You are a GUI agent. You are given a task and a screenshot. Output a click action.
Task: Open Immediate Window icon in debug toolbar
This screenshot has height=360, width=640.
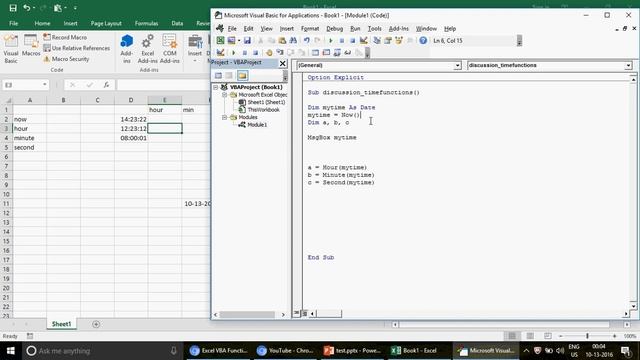(x=326, y=53)
